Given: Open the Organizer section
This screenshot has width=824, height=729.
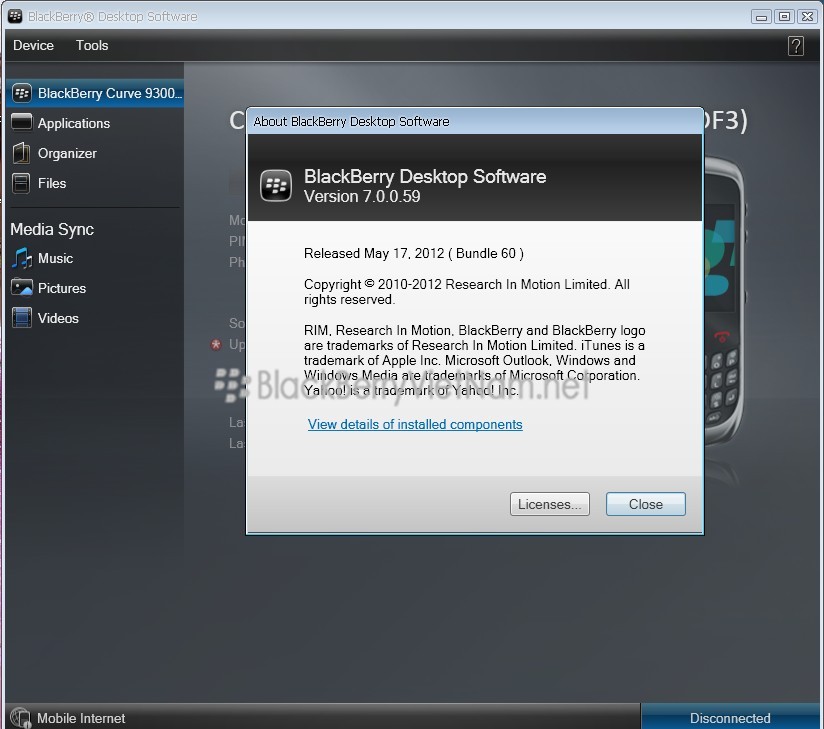Looking at the screenshot, I should [67, 153].
